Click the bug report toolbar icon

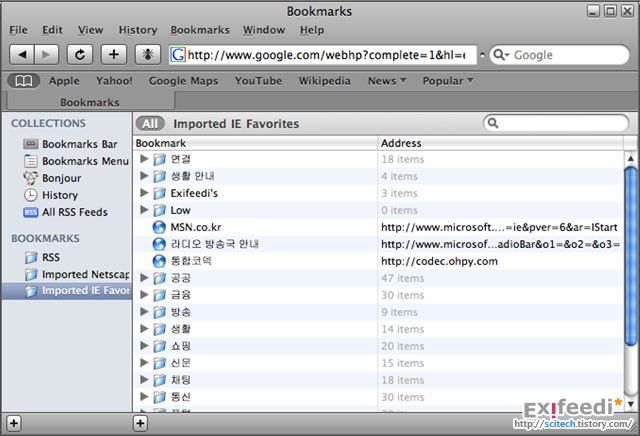tap(148, 55)
